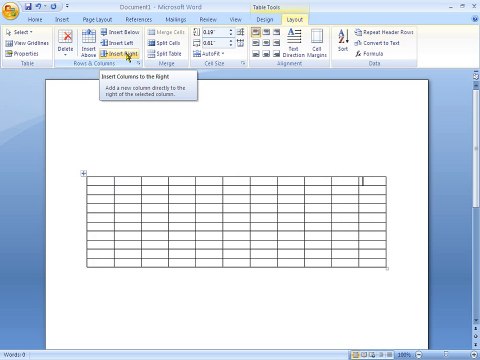Open the References tab

click(139, 20)
